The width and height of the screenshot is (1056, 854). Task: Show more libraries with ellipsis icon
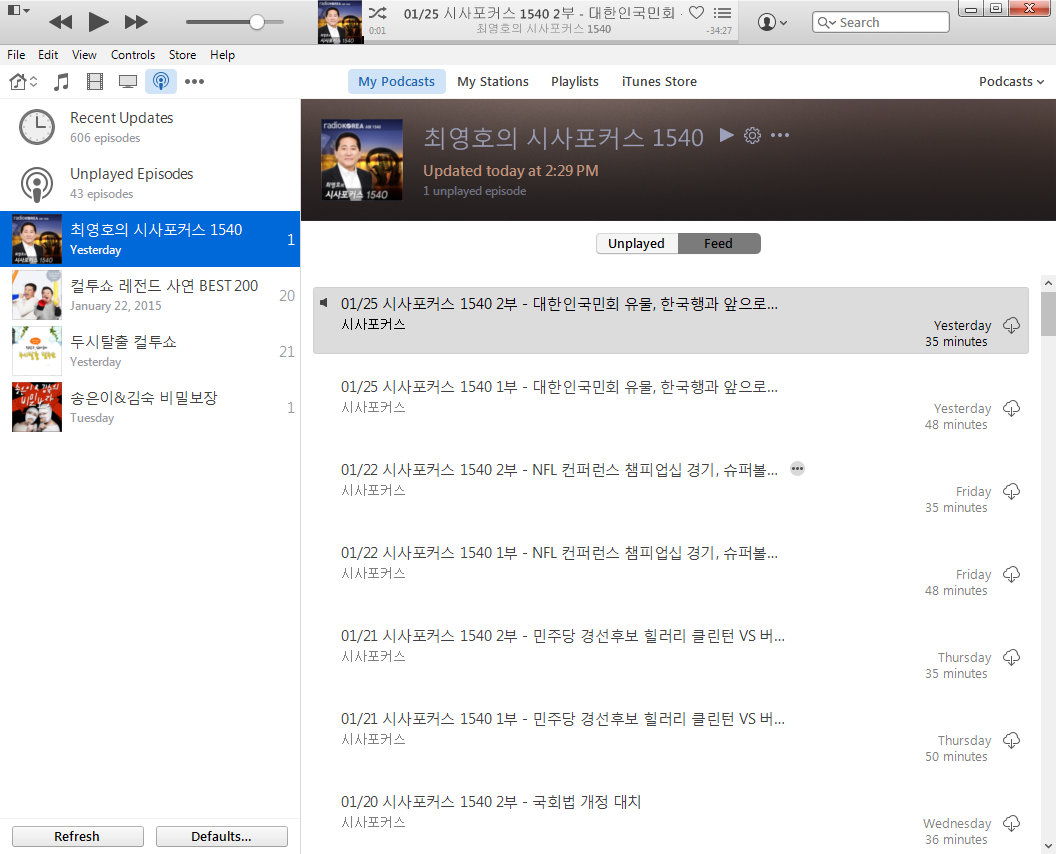coord(195,81)
